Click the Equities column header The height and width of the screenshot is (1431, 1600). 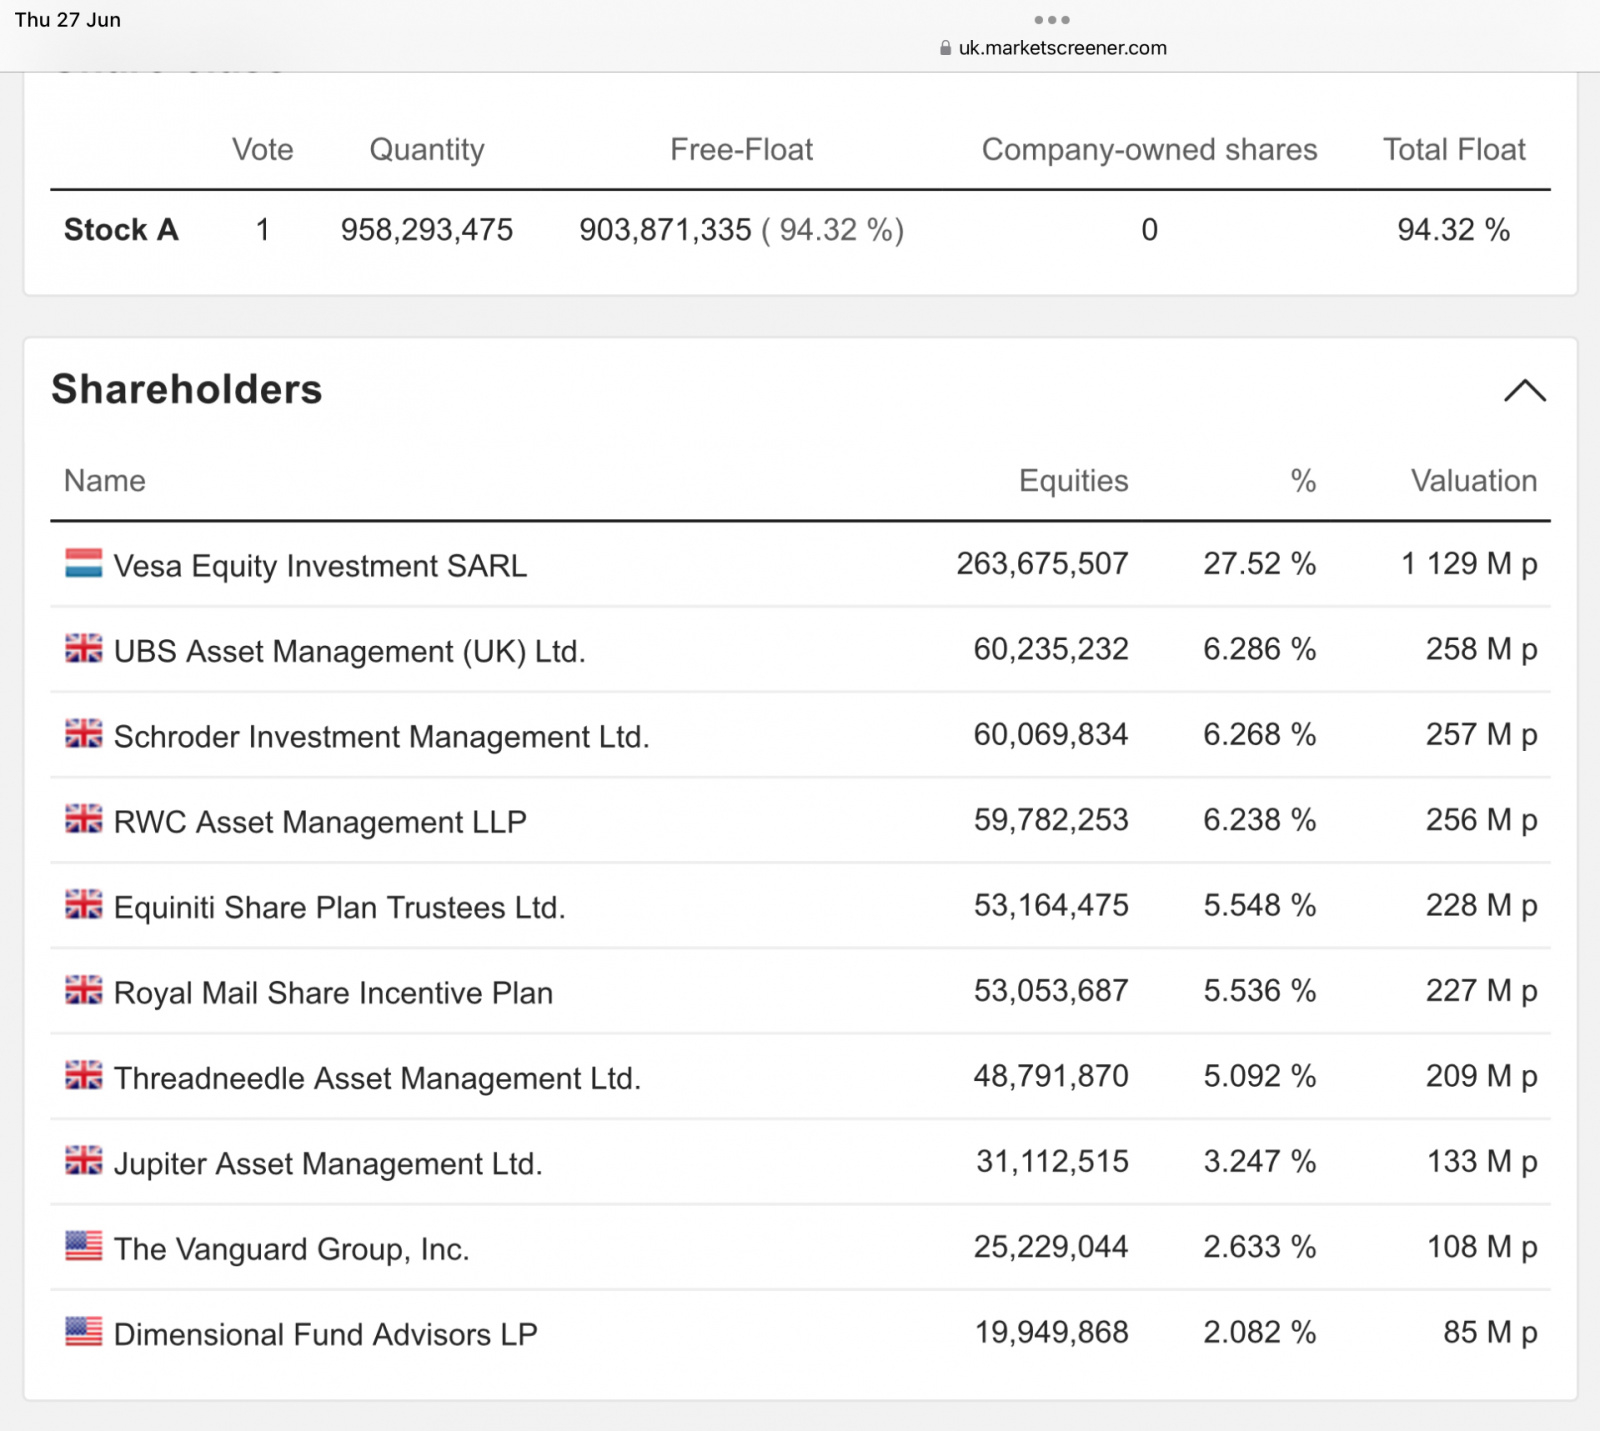(x=1073, y=481)
